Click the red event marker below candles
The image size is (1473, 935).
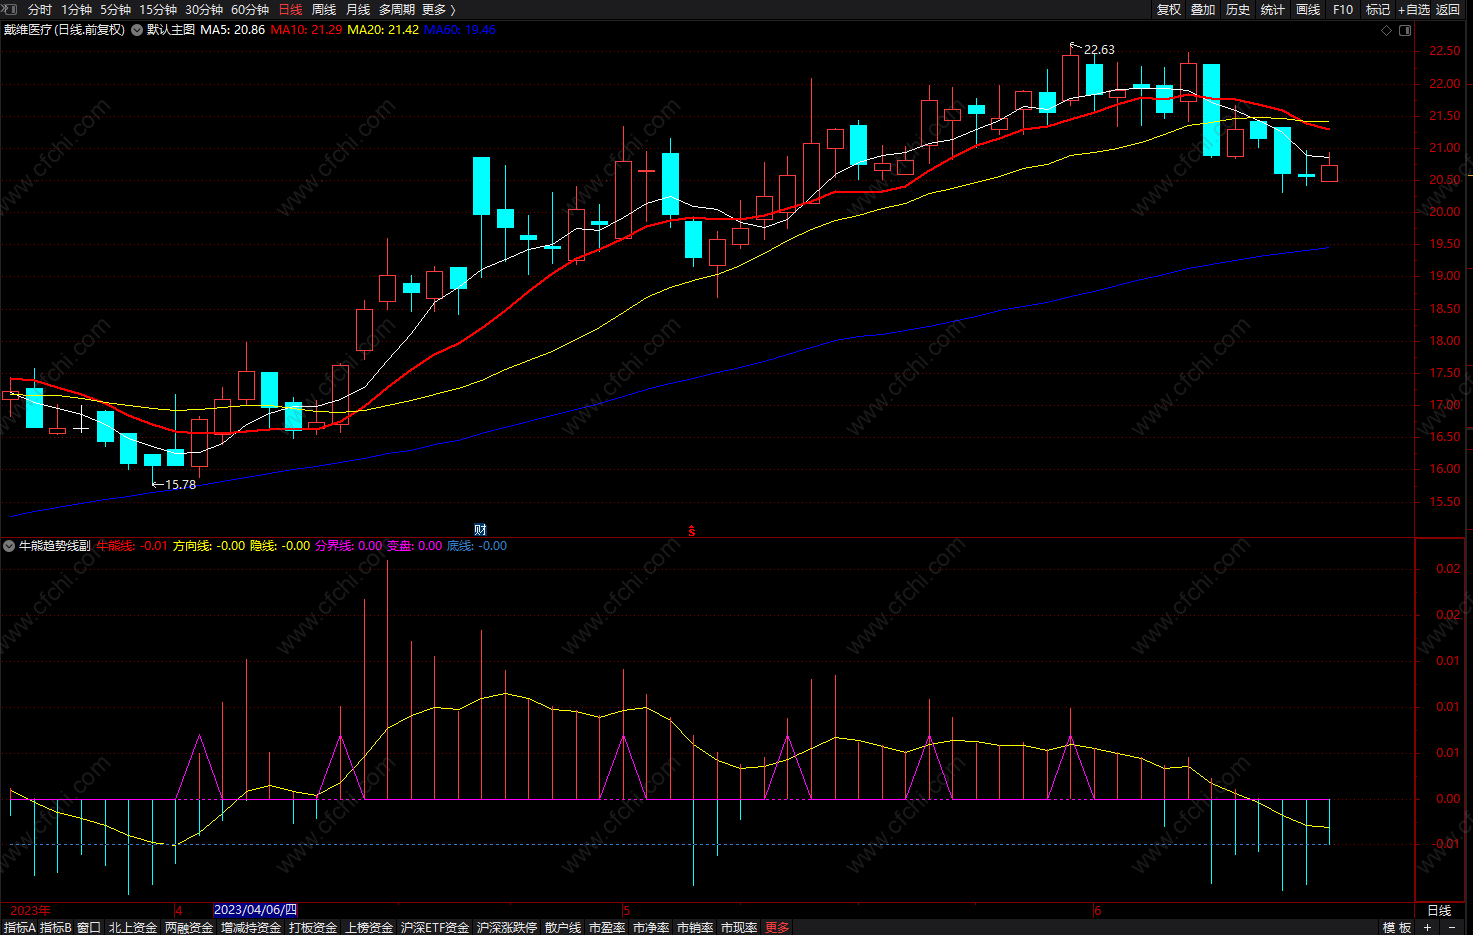pyautogui.click(x=691, y=531)
